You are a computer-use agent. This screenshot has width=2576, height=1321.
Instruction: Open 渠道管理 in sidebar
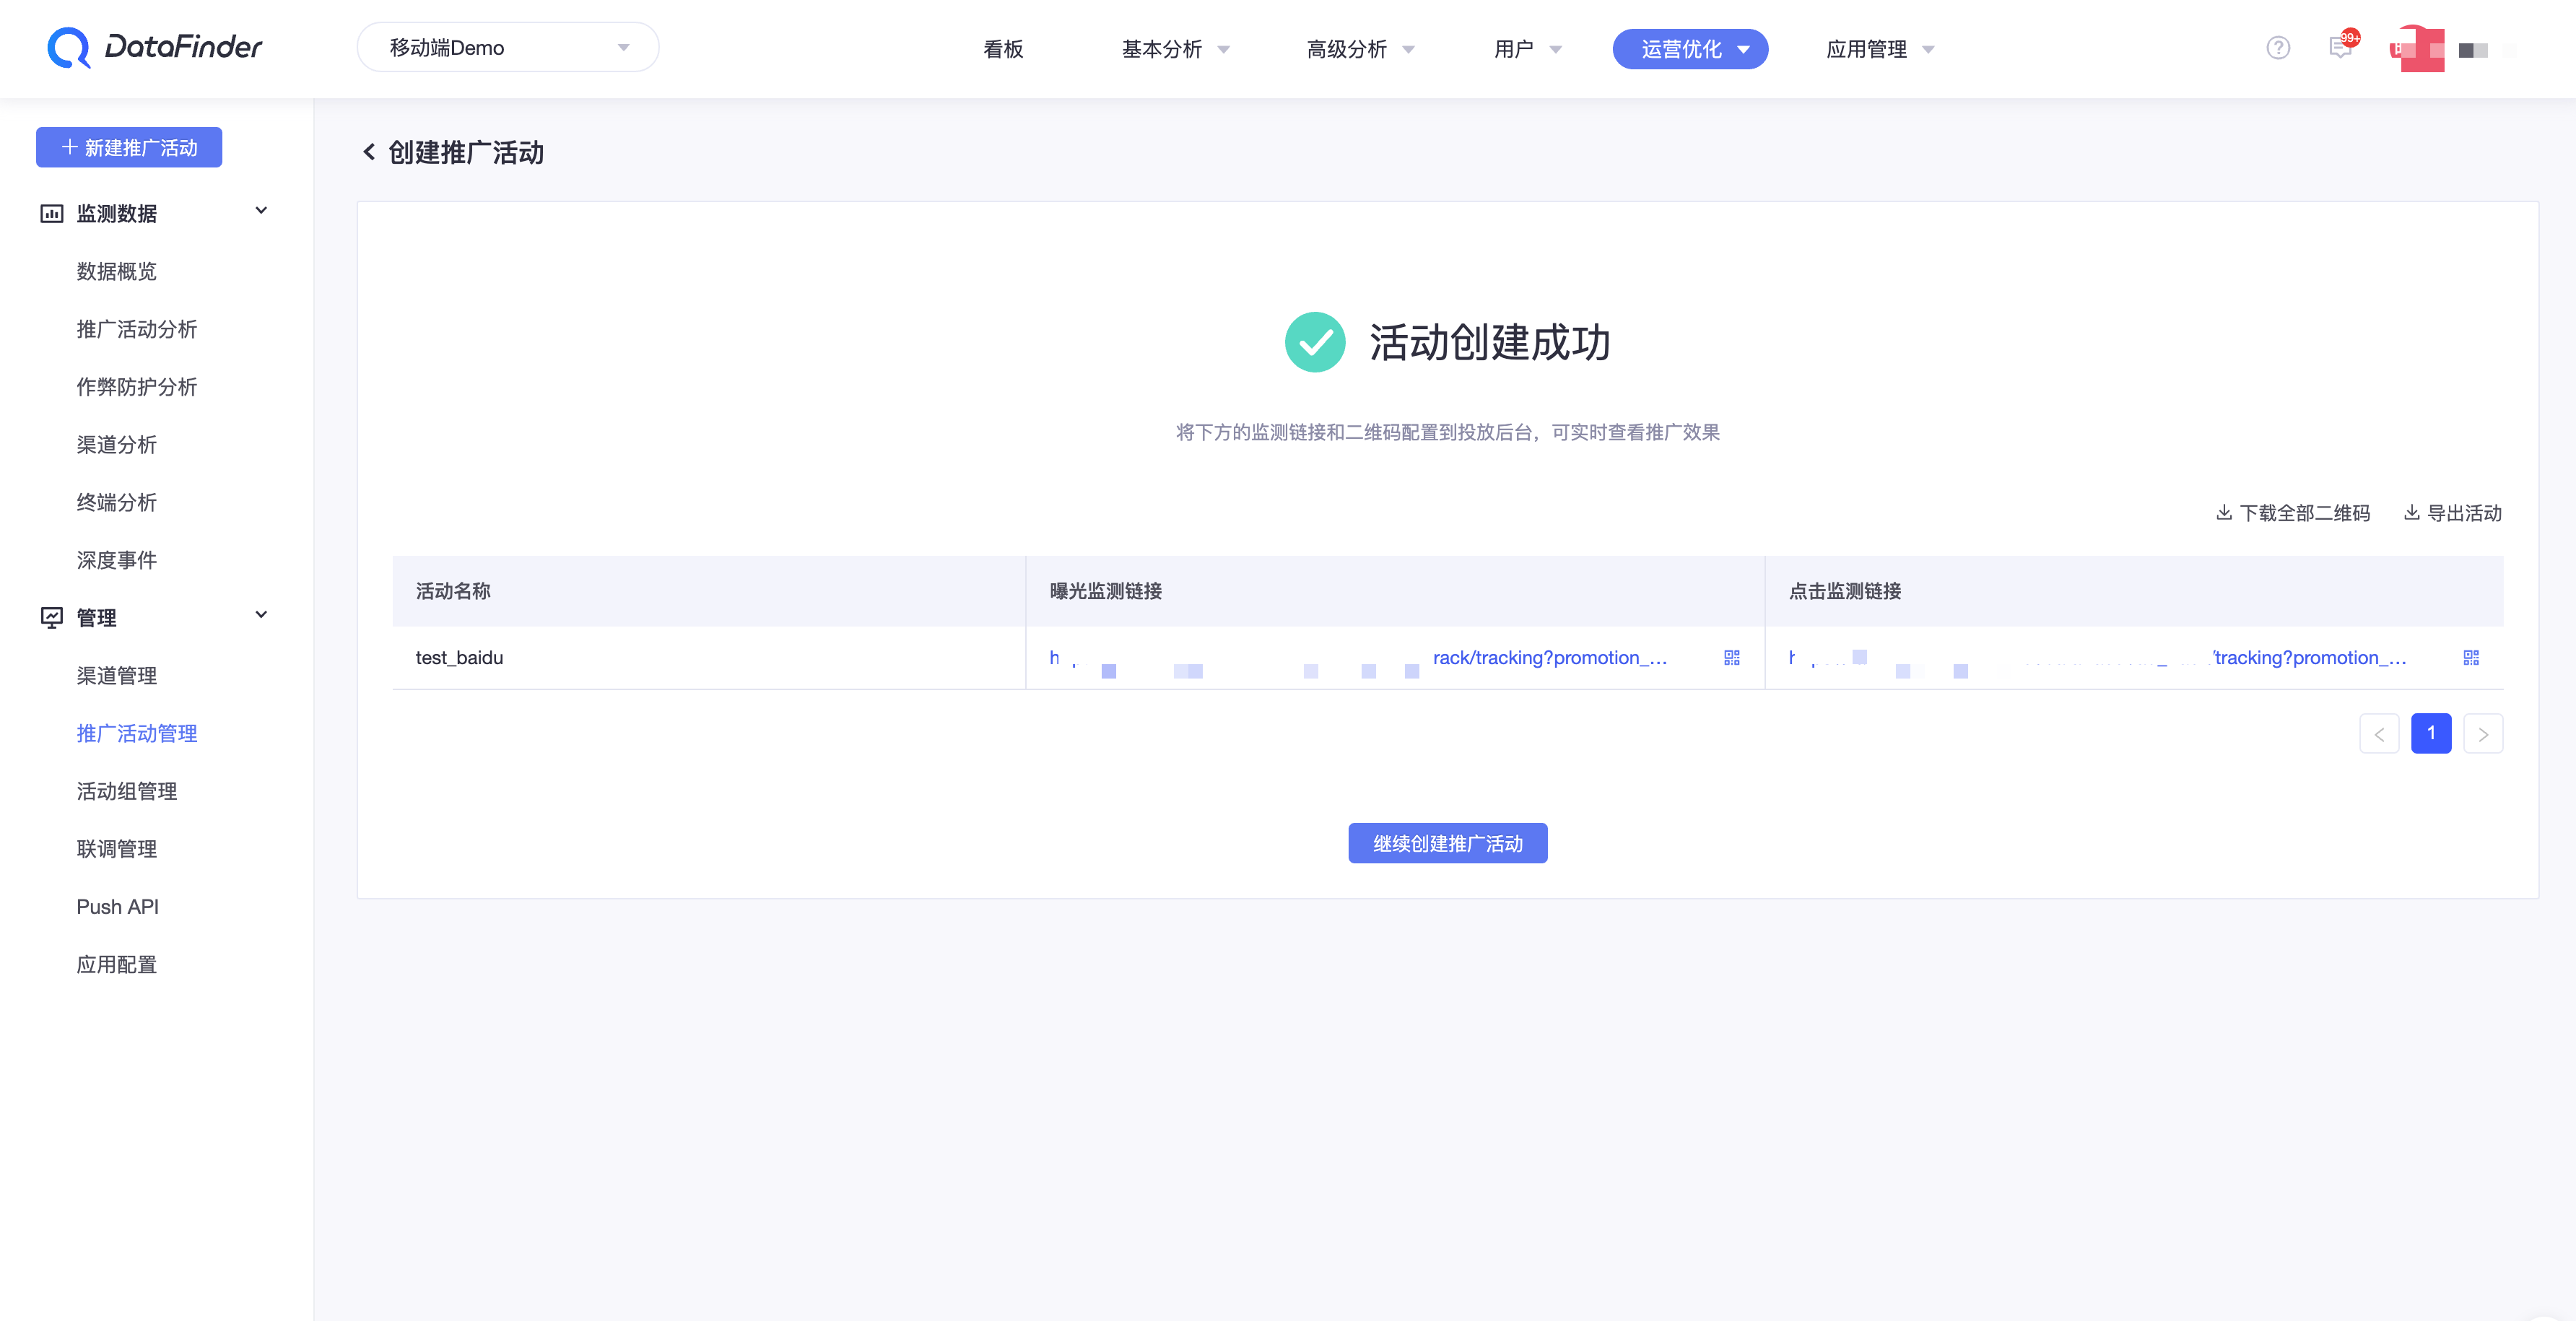coord(117,676)
